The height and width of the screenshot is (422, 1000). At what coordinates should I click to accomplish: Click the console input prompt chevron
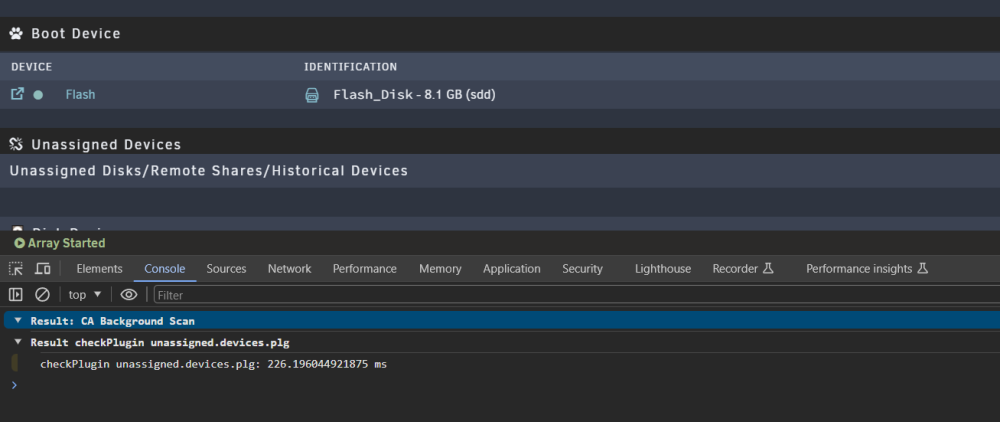coord(14,385)
